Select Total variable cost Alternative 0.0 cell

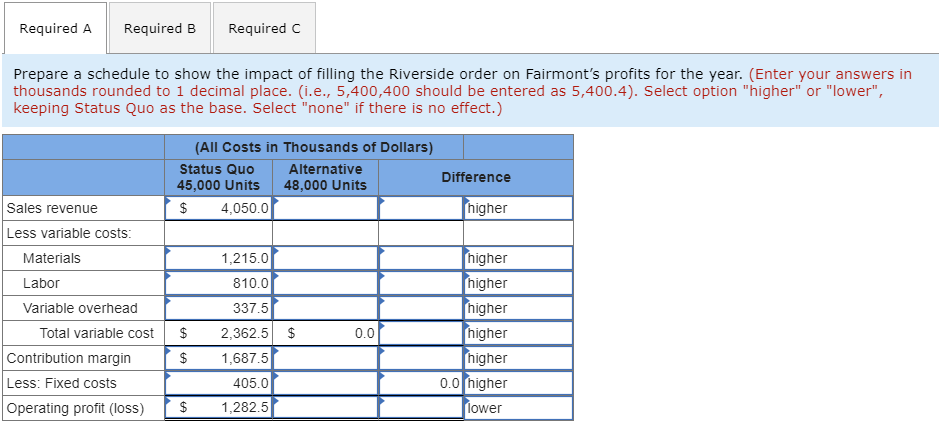pyautogui.click(x=325, y=333)
